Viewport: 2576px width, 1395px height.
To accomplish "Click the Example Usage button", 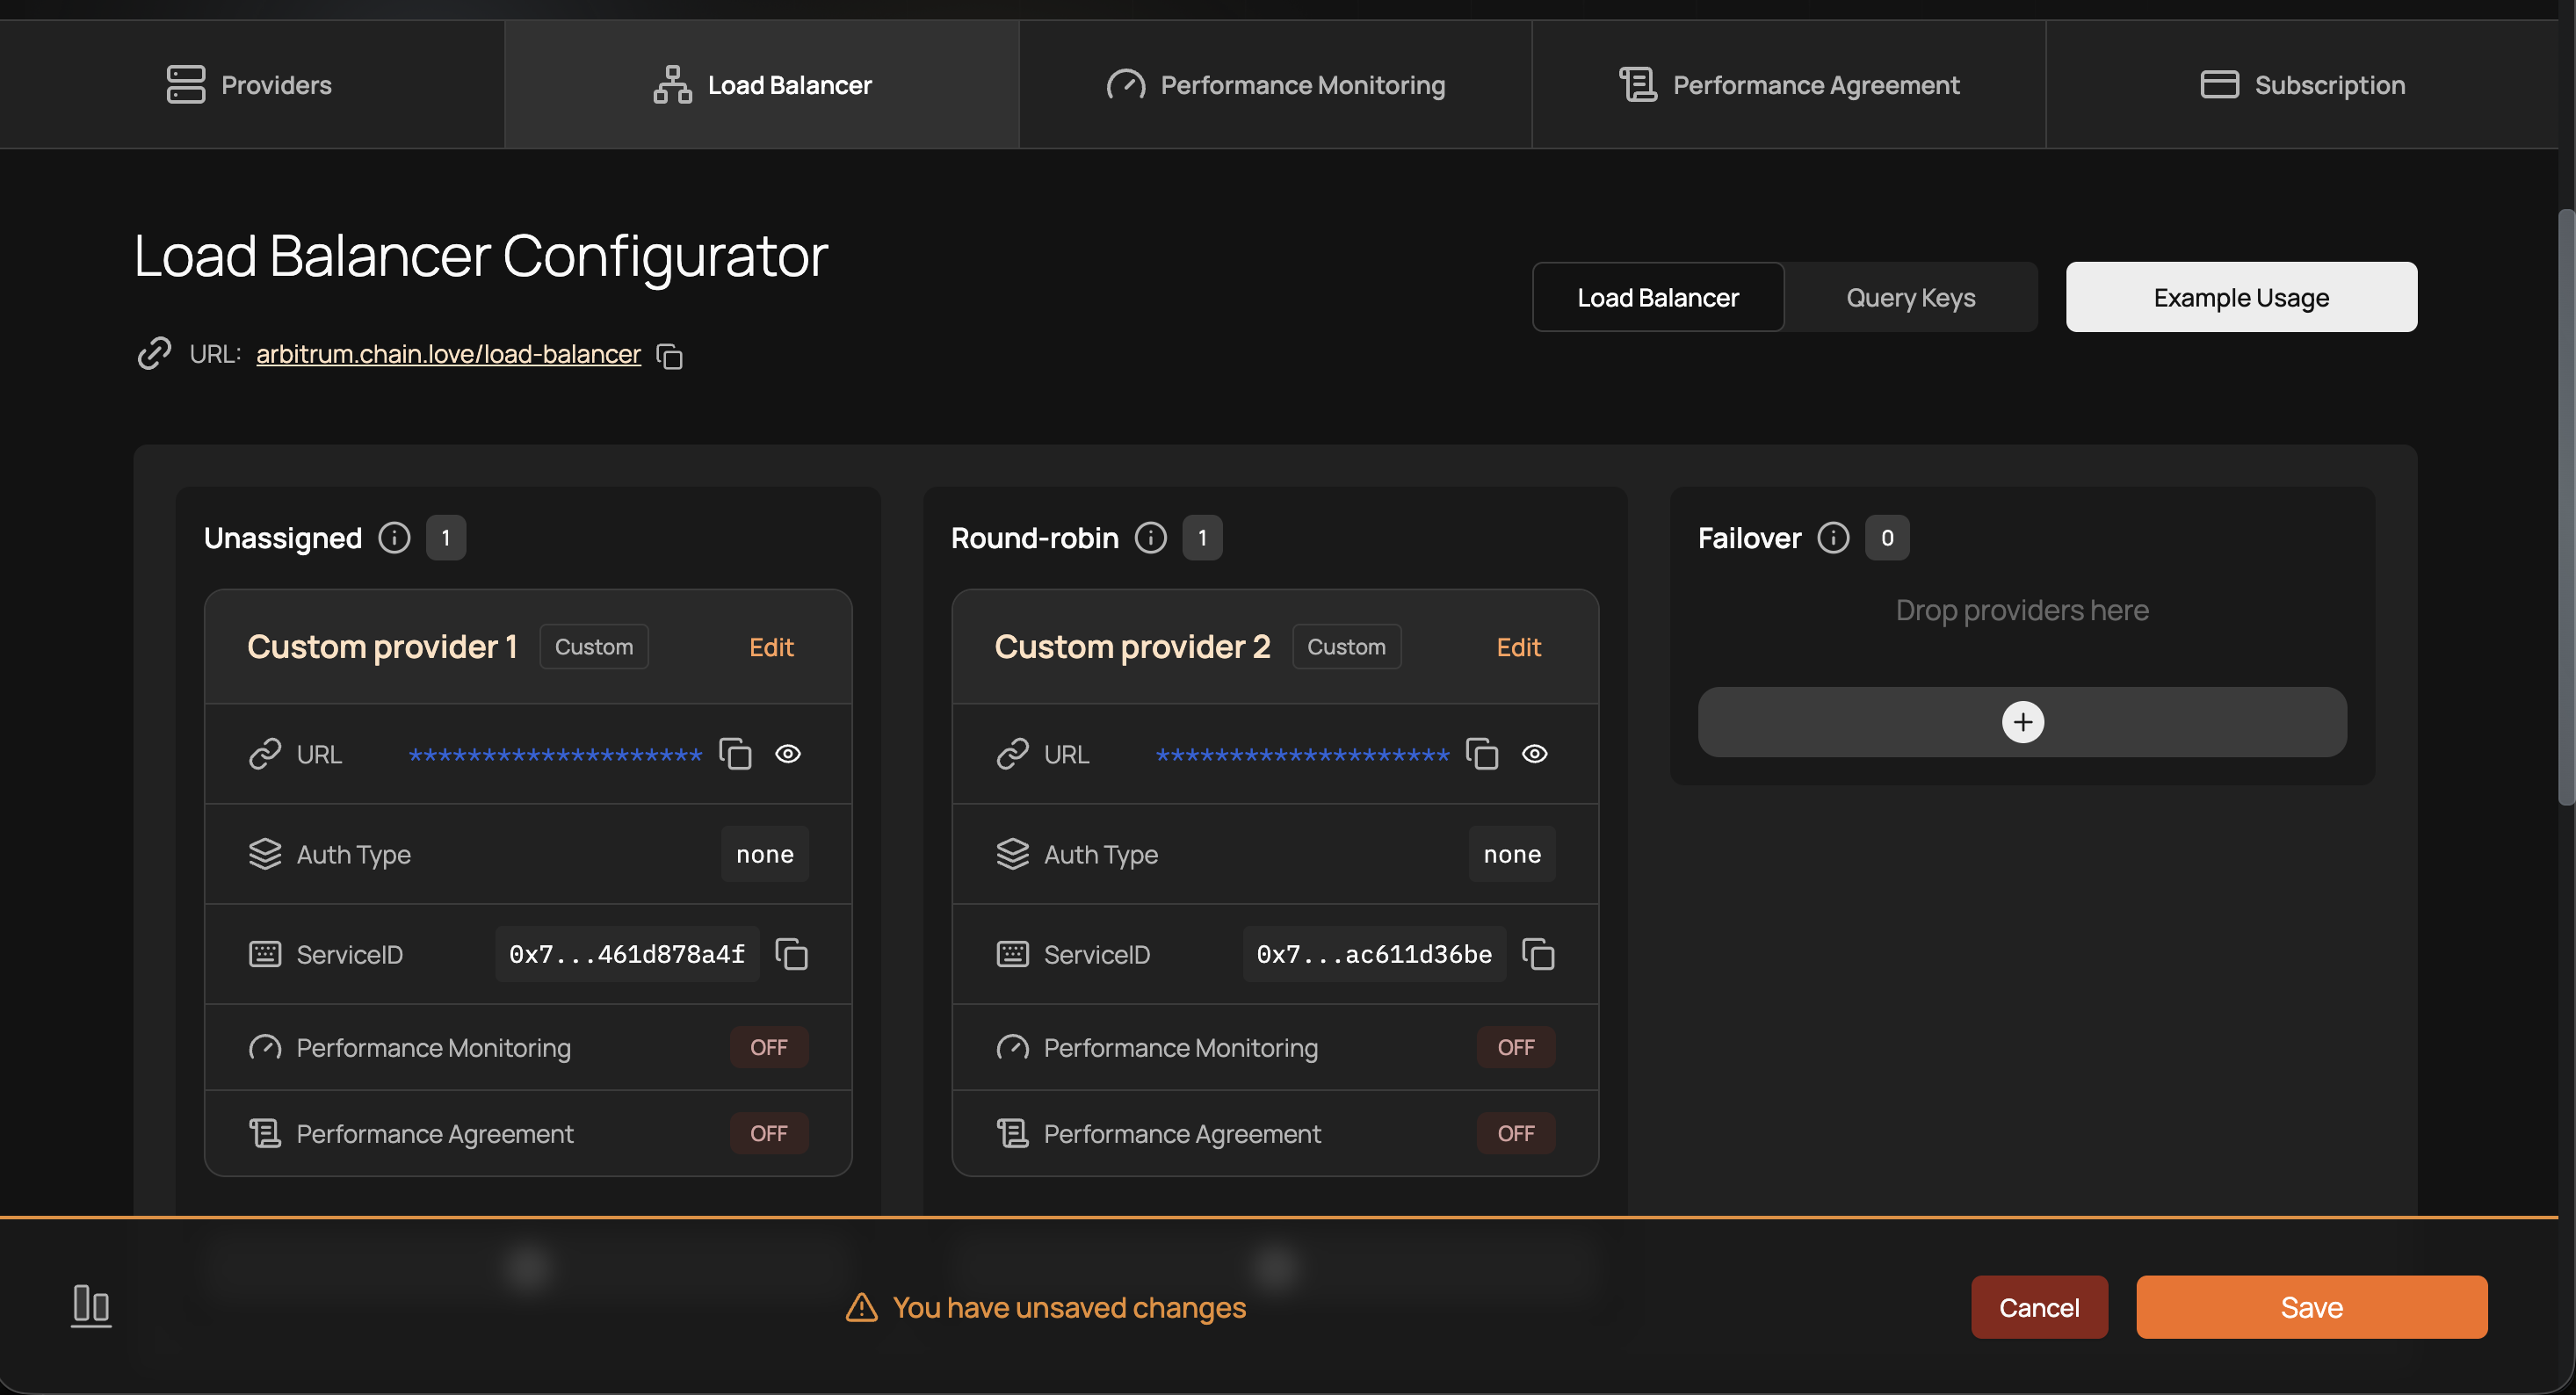I will point(2241,298).
